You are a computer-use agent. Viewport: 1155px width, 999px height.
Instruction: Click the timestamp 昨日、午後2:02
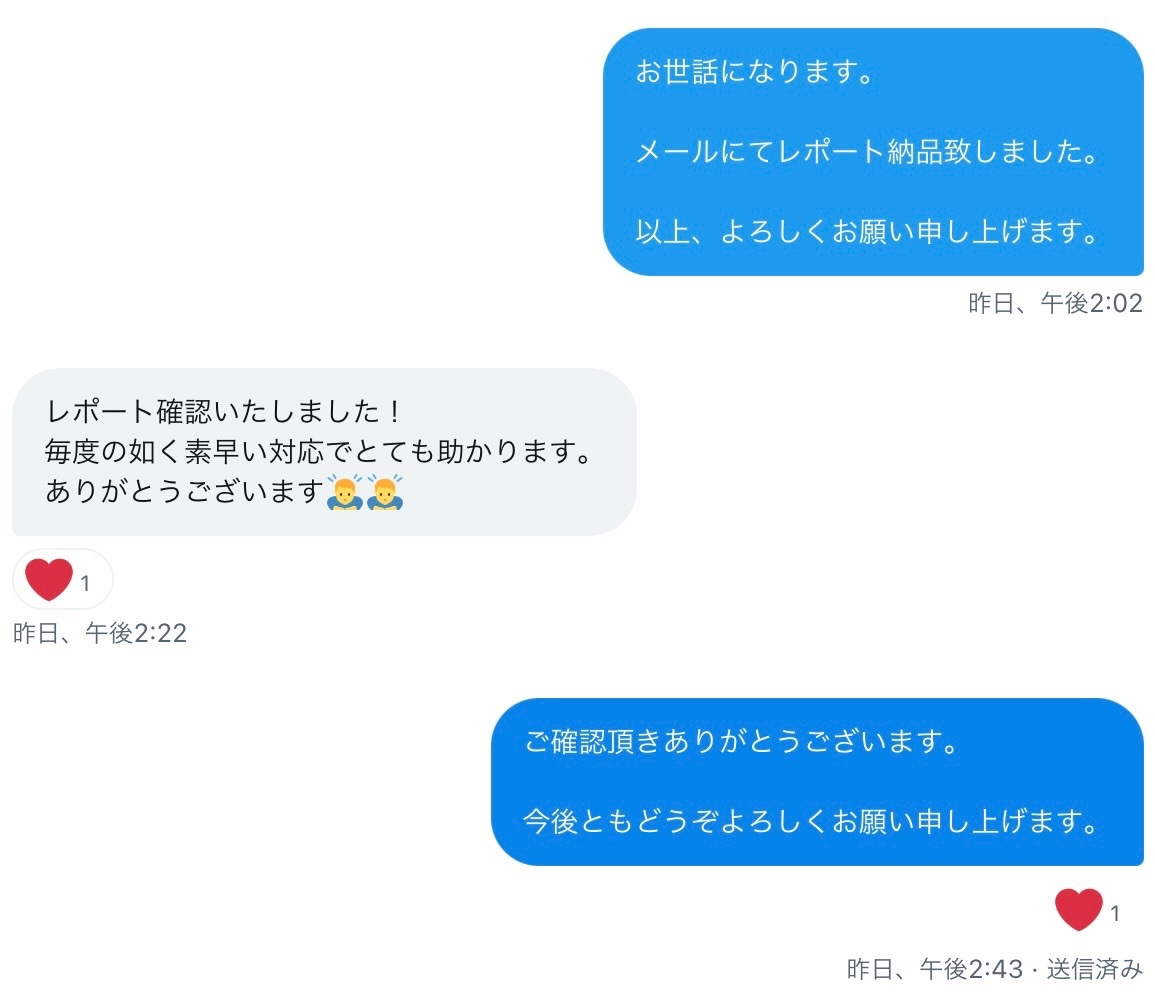pyautogui.click(x=1055, y=303)
